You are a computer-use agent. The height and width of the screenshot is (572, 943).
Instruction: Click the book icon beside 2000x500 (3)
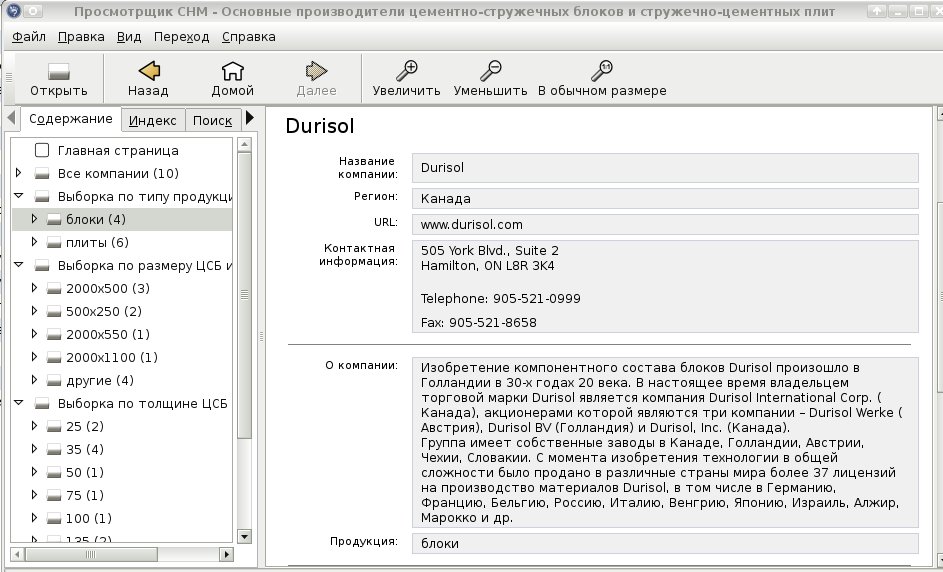[54, 289]
